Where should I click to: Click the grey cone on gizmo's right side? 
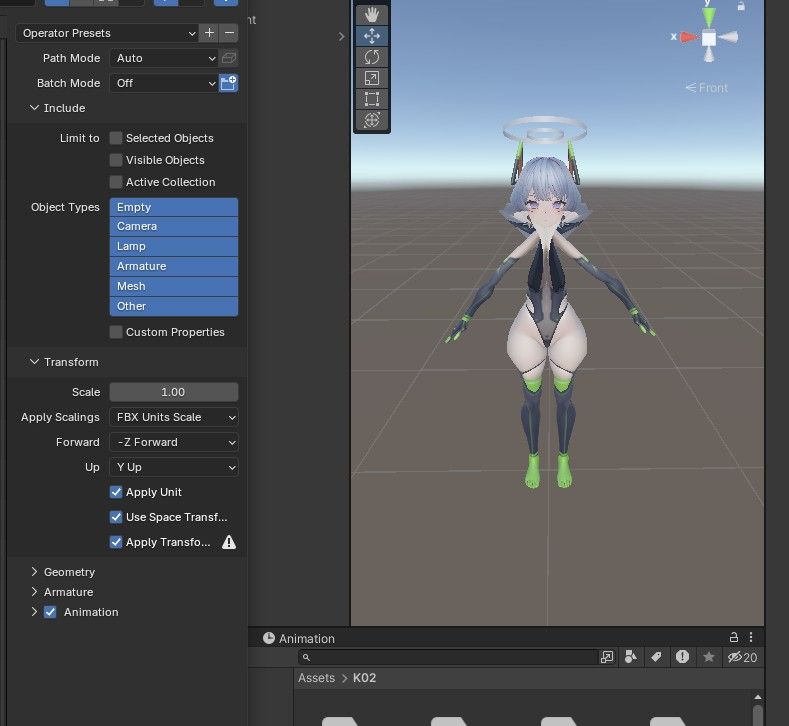728,37
